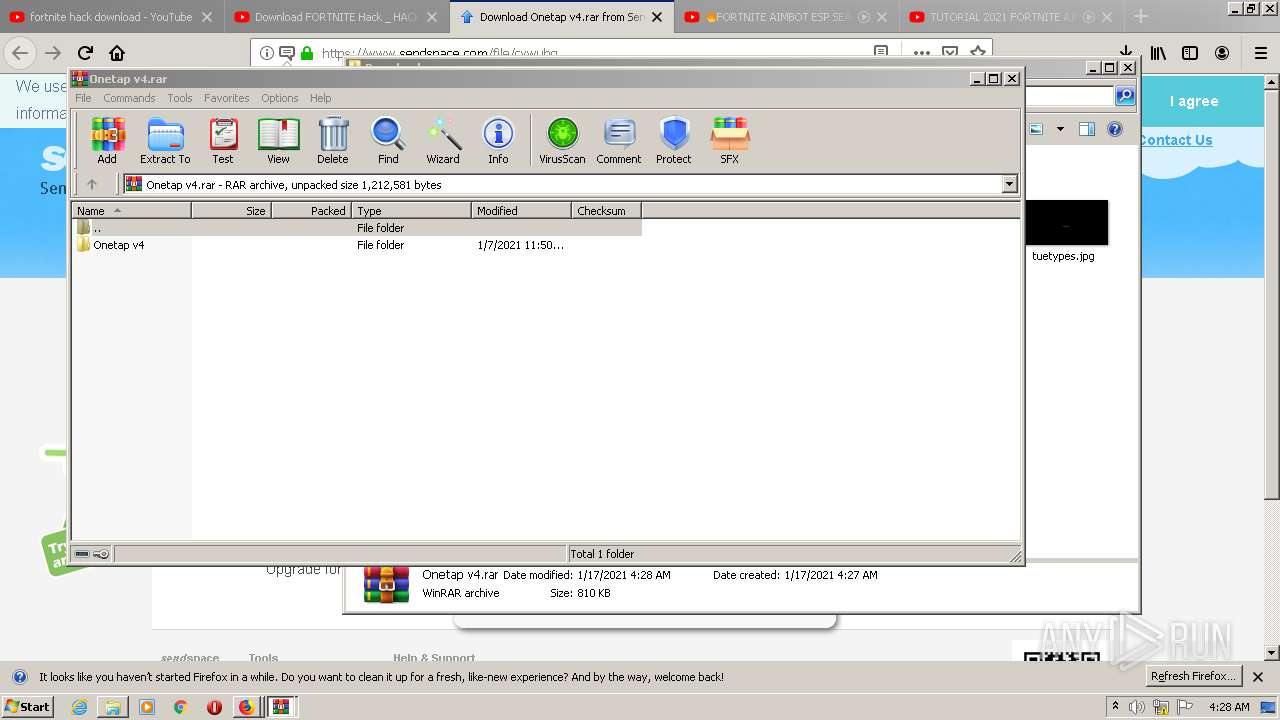Screen dimensions: 1280x720
Task: Open the Commands menu
Action: click(x=129, y=98)
